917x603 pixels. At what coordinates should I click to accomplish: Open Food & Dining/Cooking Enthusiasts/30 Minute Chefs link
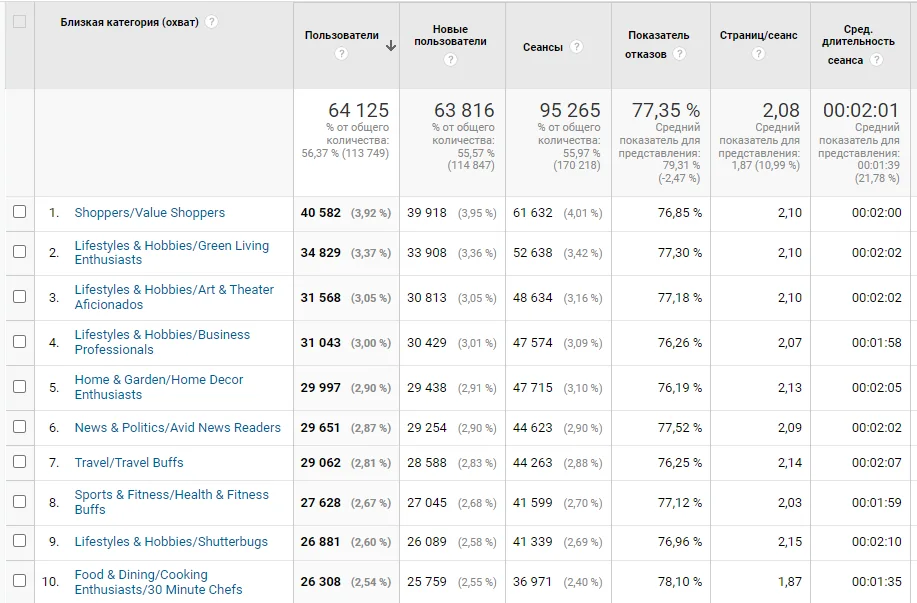158,582
